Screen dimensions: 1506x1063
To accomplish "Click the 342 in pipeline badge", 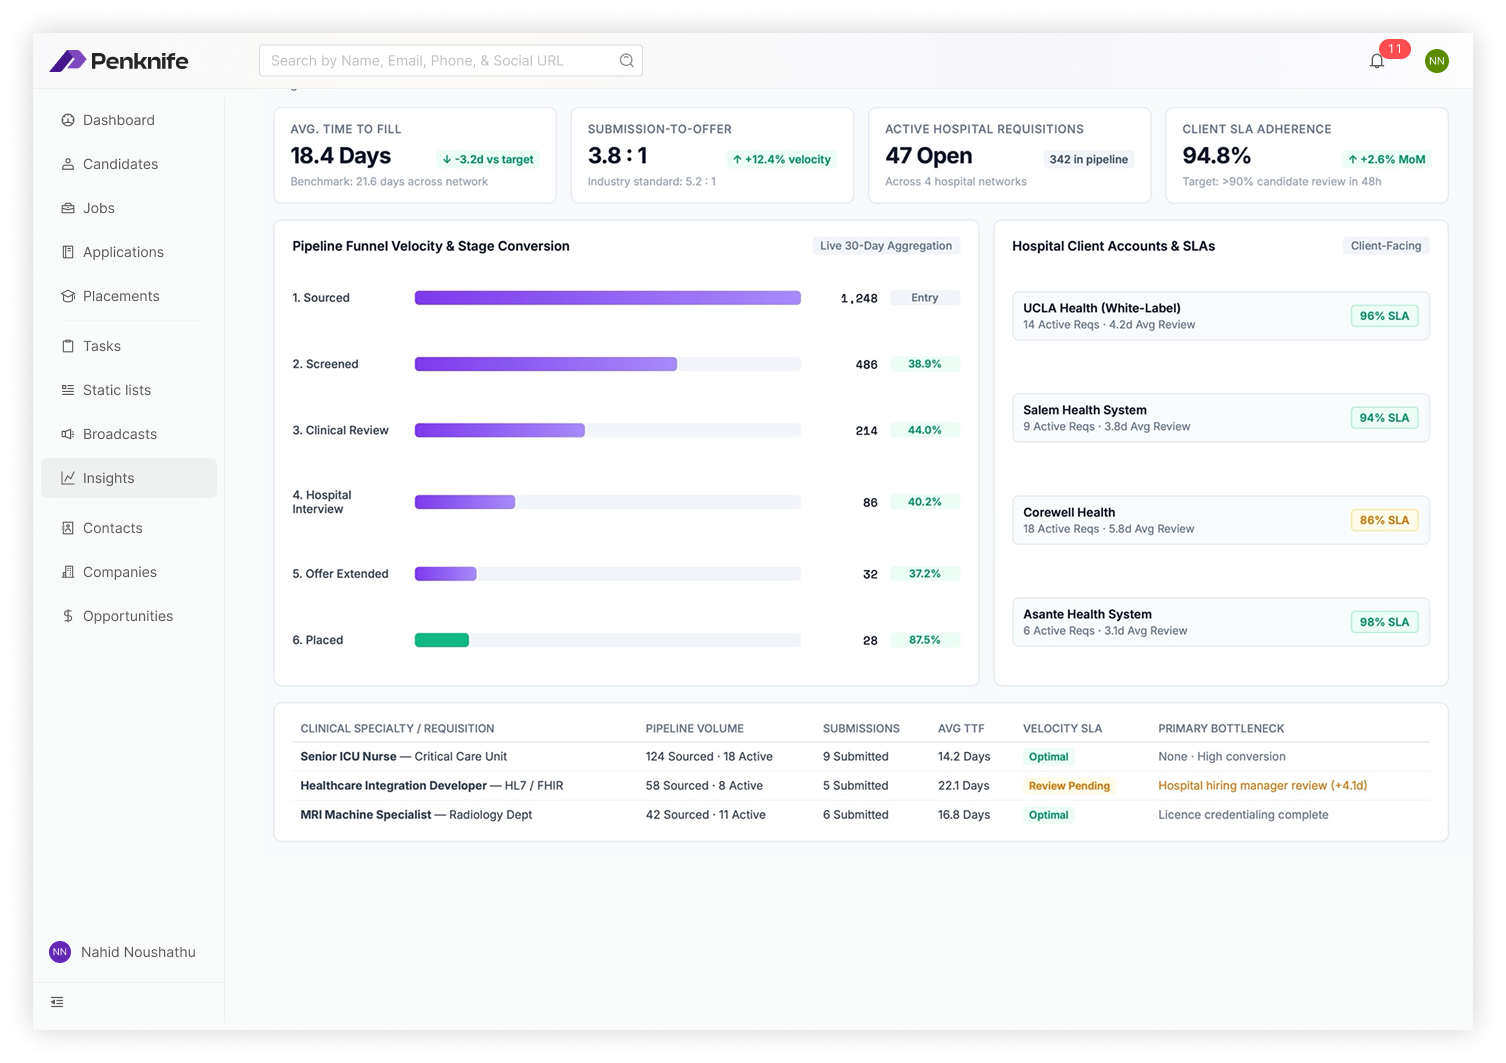I will (1089, 159).
